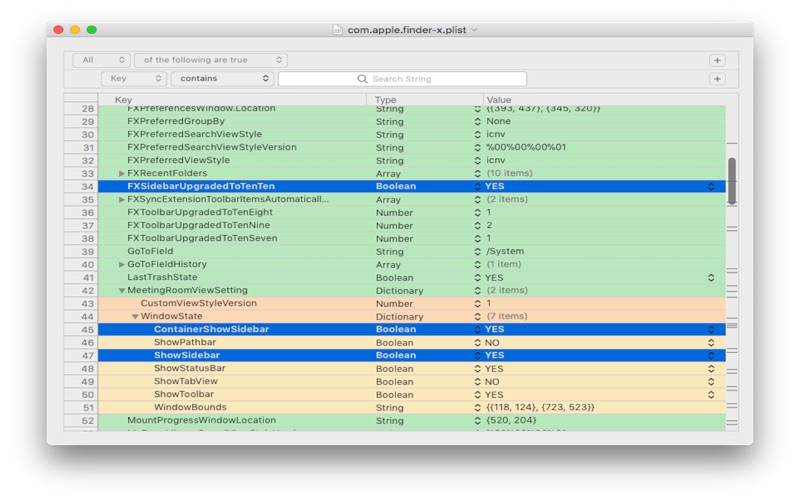Viewport: 800px width, 500px height.
Task: Click the None value of FXPreferredGroupBy
Action: point(498,121)
